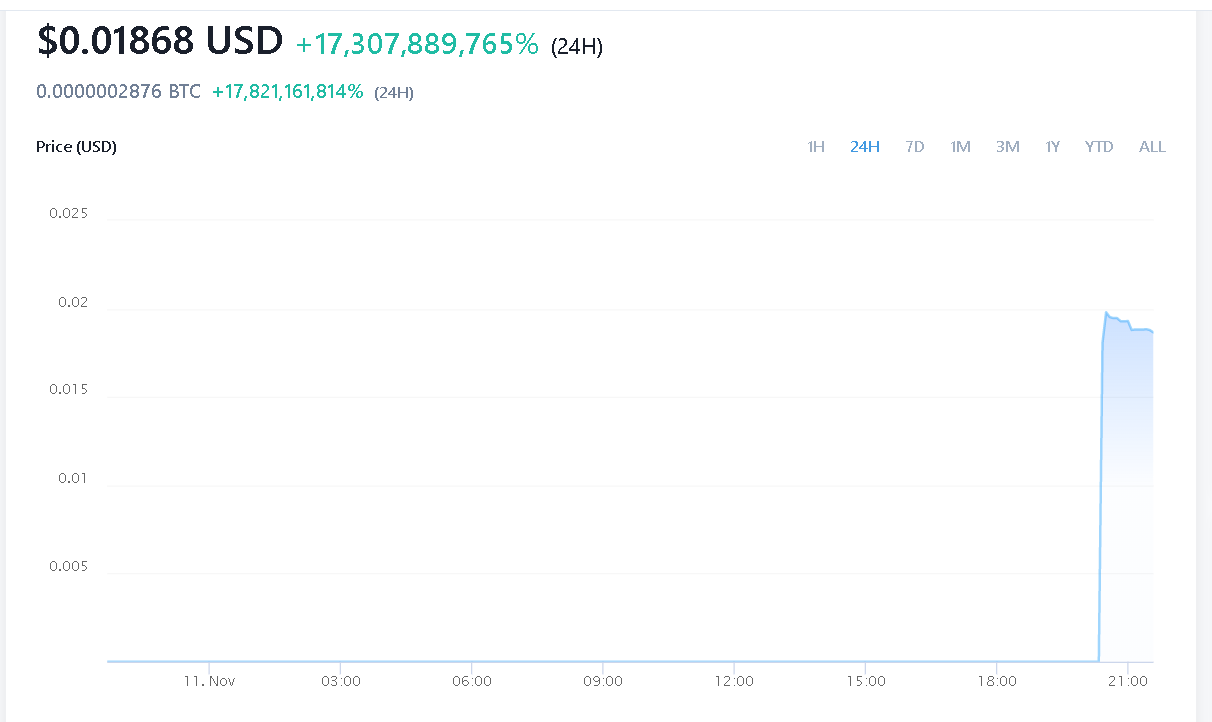Switch chart range to 1H
Viewport: 1212px width, 722px height.
click(816, 147)
